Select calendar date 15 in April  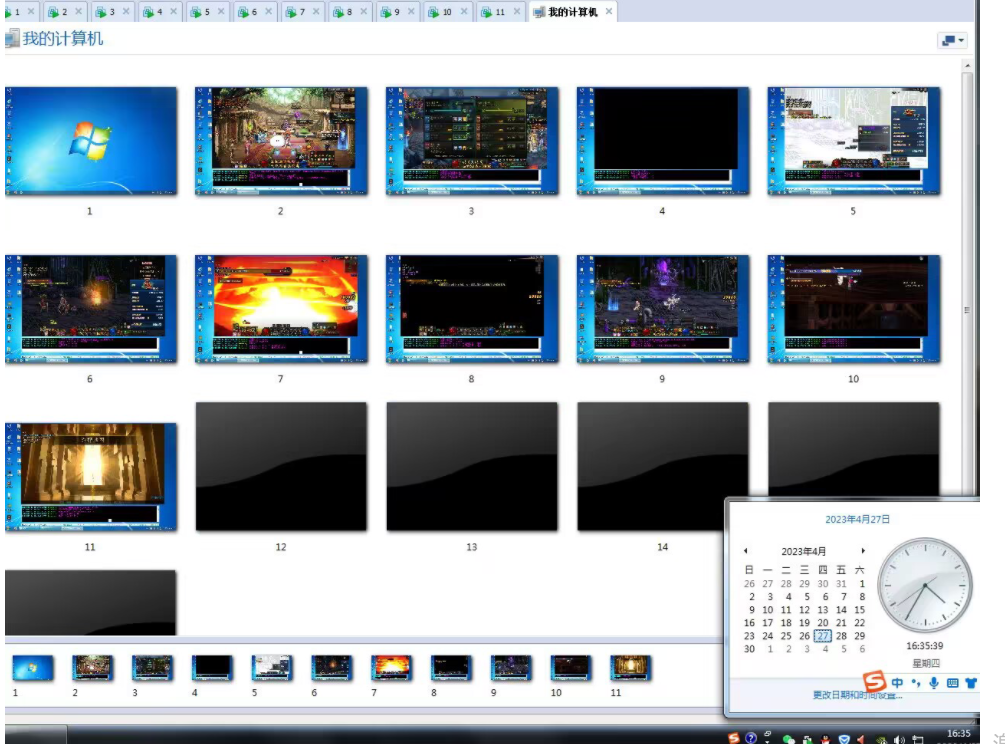click(860, 610)
